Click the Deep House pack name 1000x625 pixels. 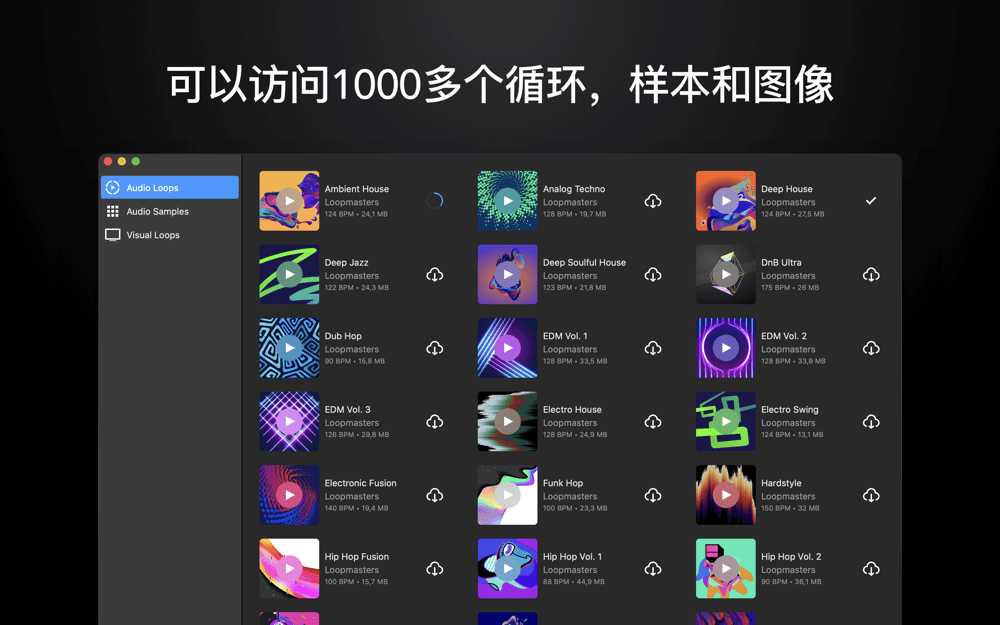786,189
